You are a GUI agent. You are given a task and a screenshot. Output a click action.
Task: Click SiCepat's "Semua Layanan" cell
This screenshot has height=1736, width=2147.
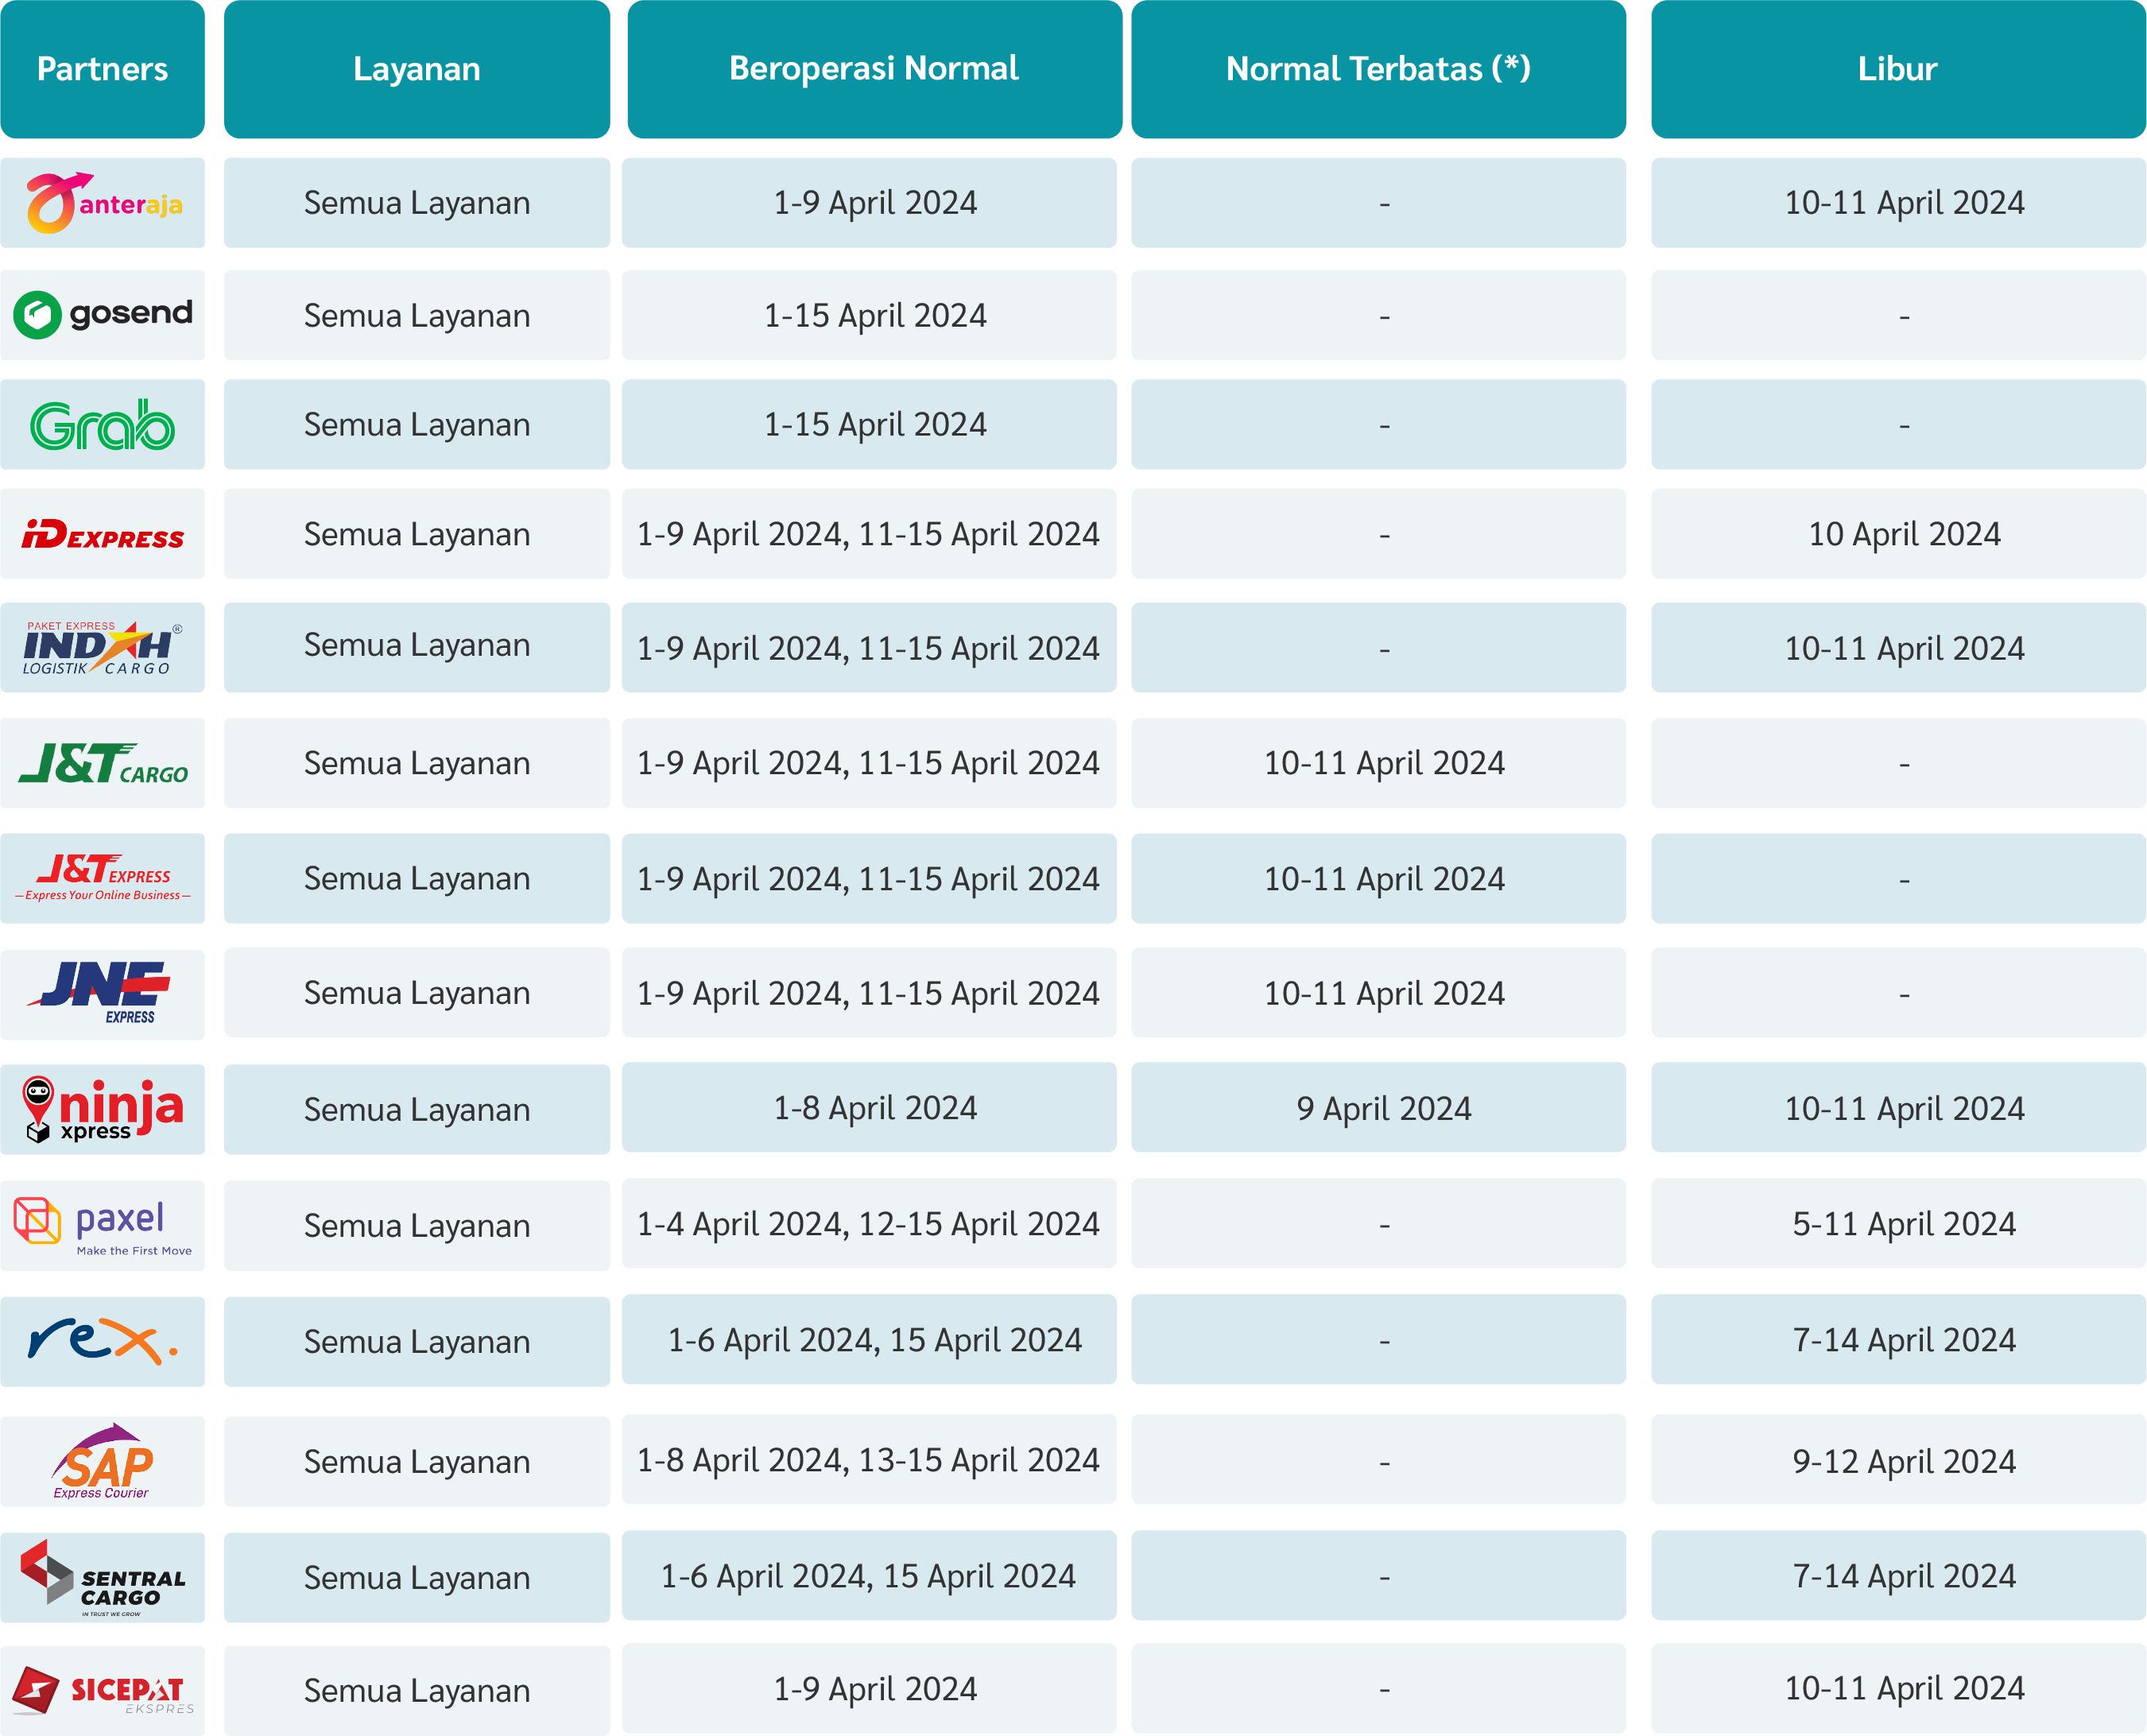pyautogui.click(x=417, y=1690)
